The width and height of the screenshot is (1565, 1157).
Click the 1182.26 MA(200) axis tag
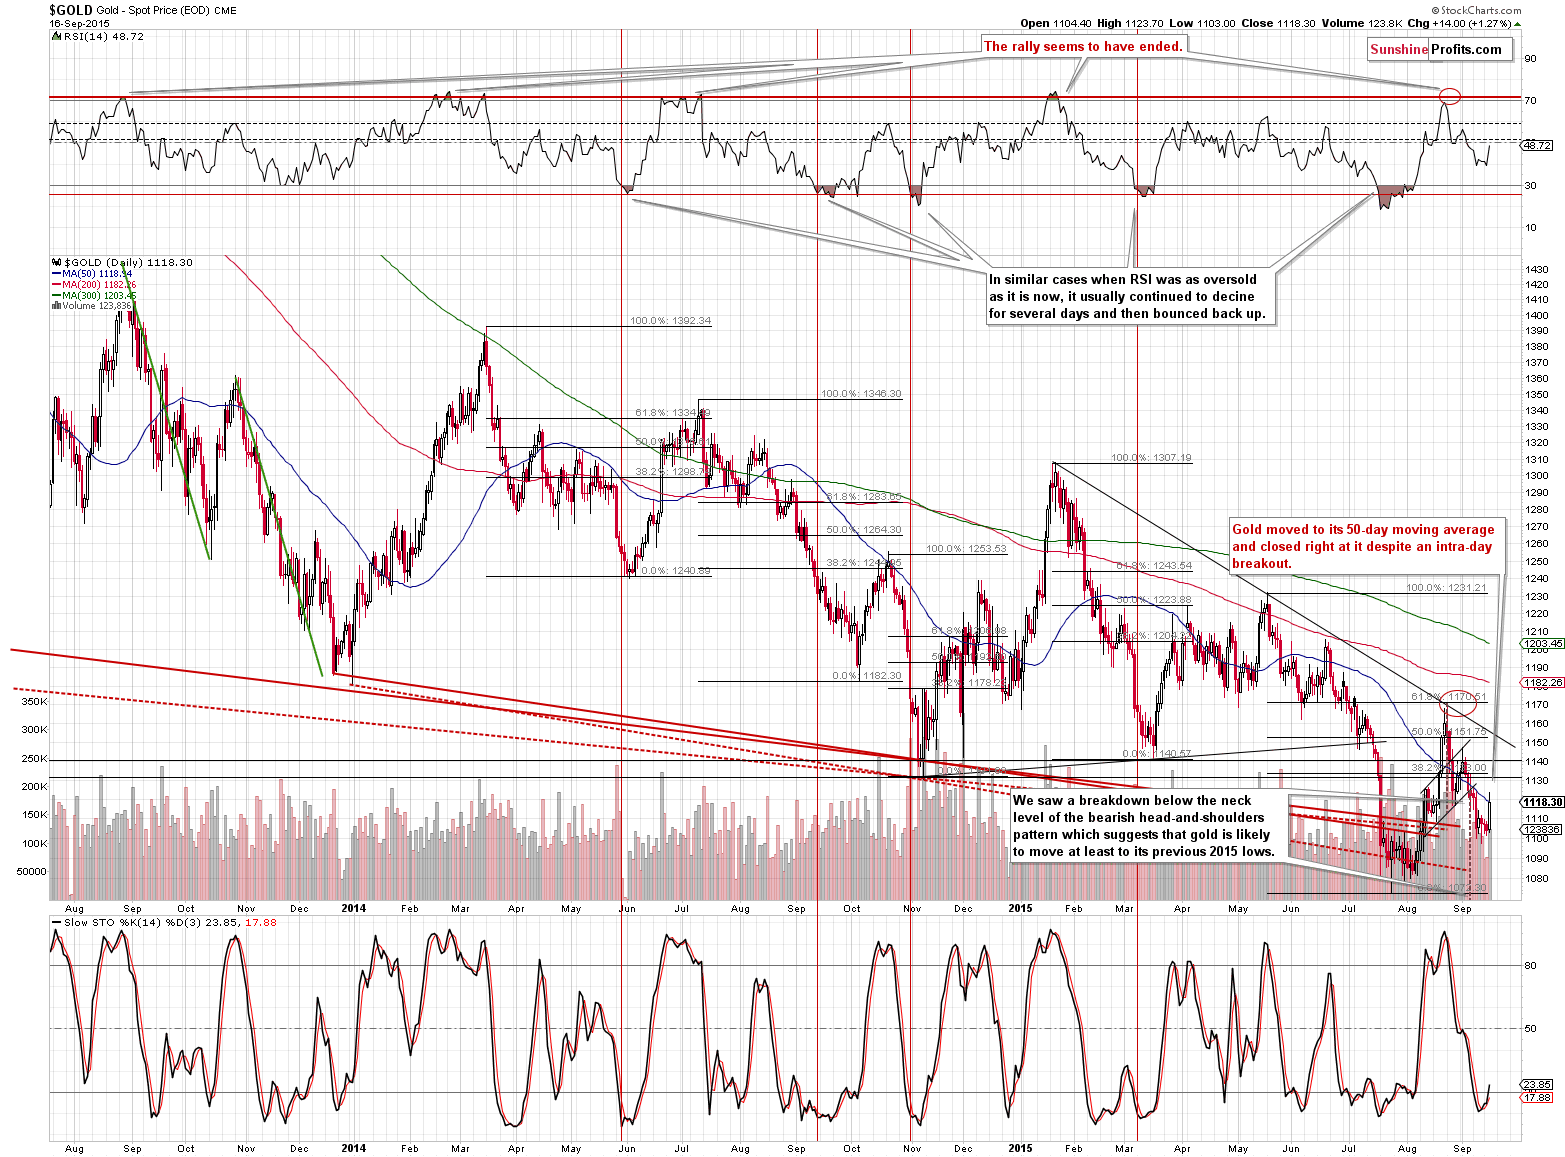[x=1543, y=682]
